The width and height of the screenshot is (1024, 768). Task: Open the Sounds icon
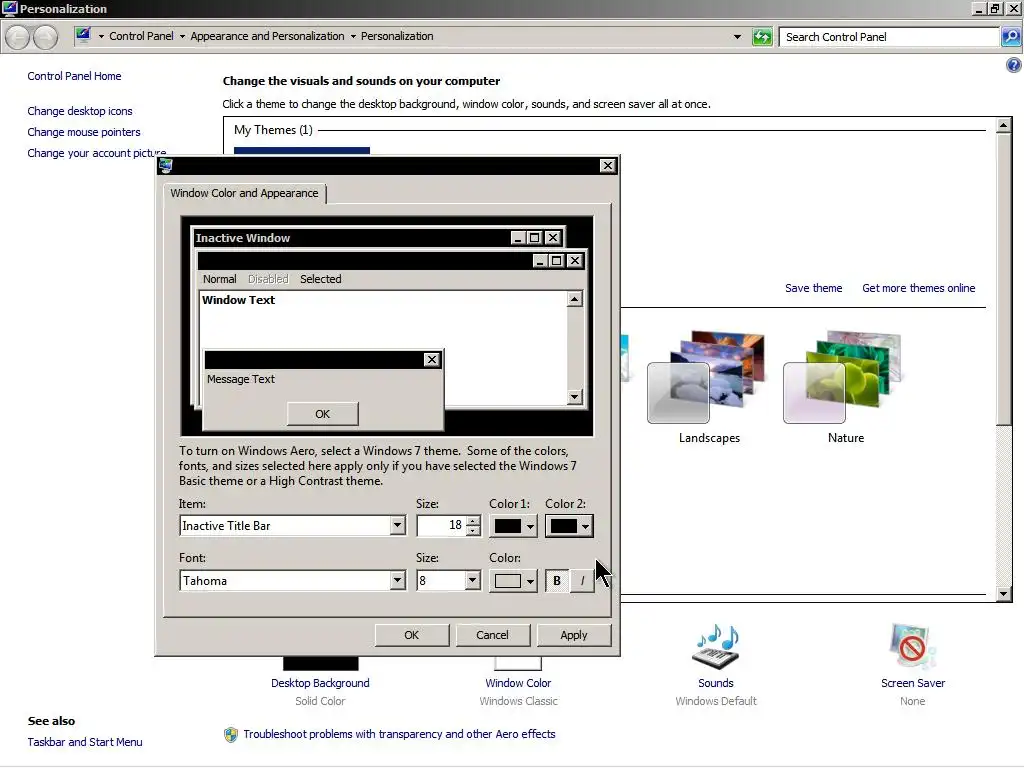716,647
